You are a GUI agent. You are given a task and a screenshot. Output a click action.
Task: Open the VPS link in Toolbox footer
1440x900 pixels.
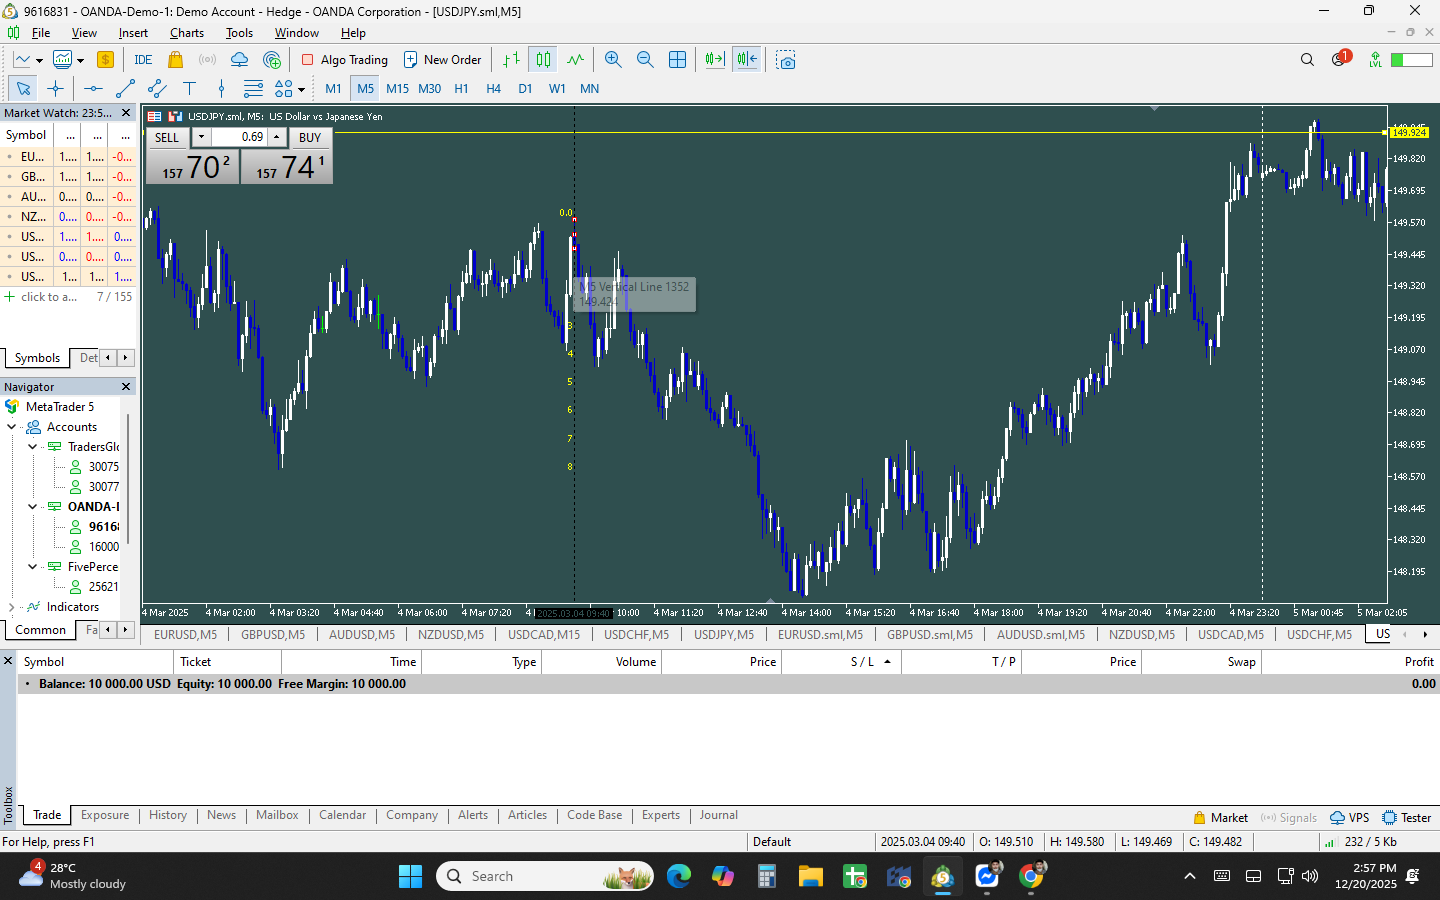point(1349,818)
